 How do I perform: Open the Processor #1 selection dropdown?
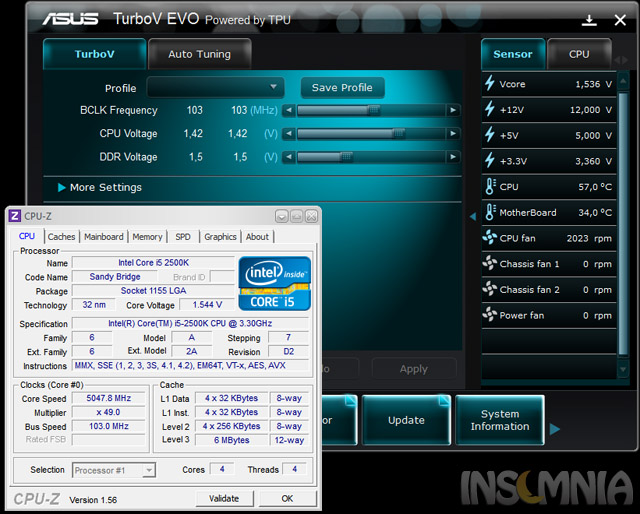(x=114, y=470)
